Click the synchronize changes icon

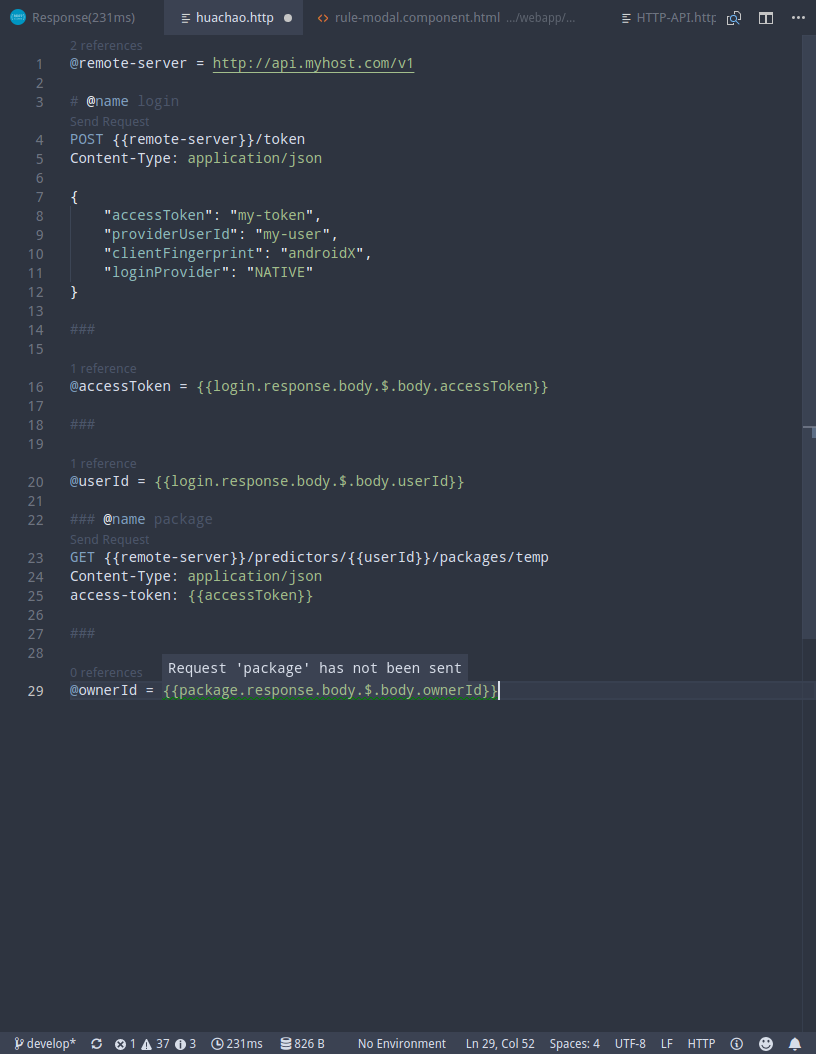(97, 1043)
